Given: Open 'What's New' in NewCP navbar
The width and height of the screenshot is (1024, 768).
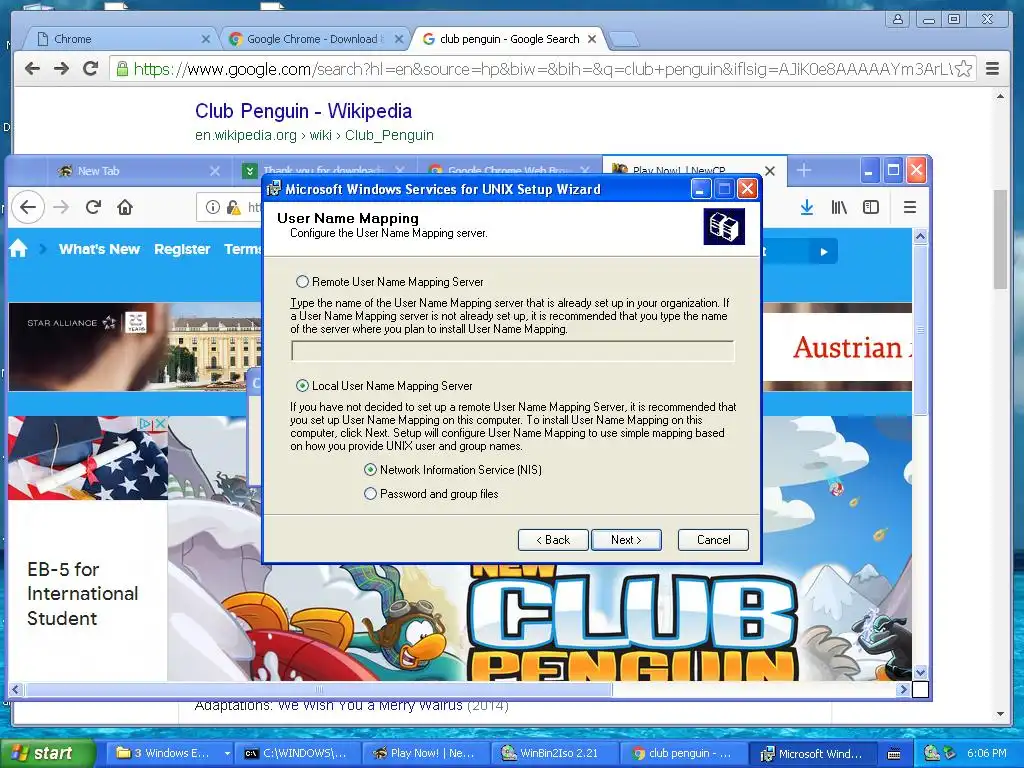Looking at the screenshot, I should [x=99, y=249].
